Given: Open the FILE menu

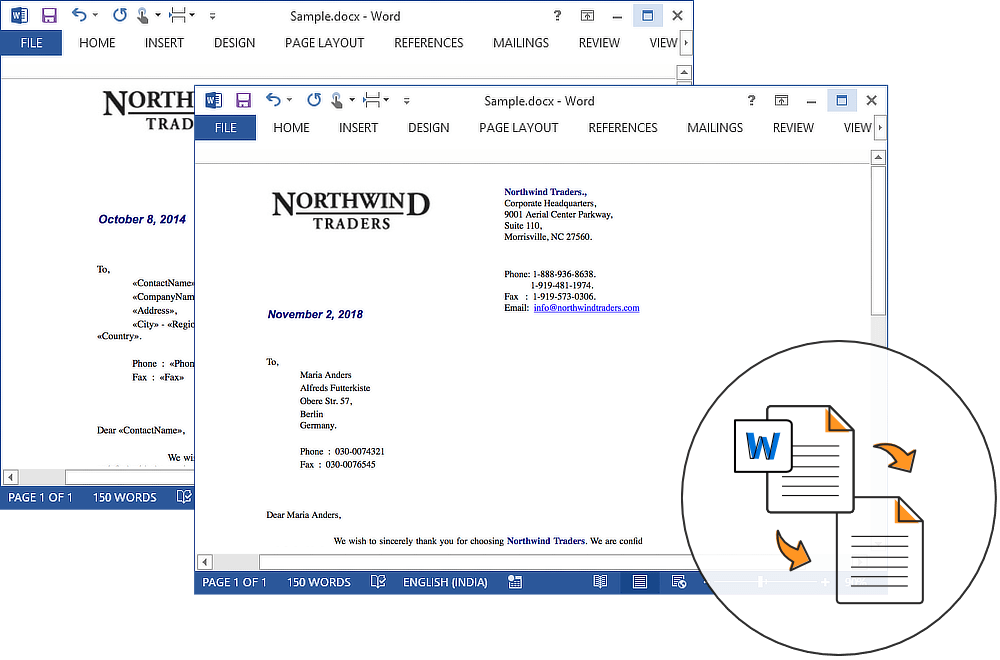Looking at the screenshot, I should [x=225, y=127].
